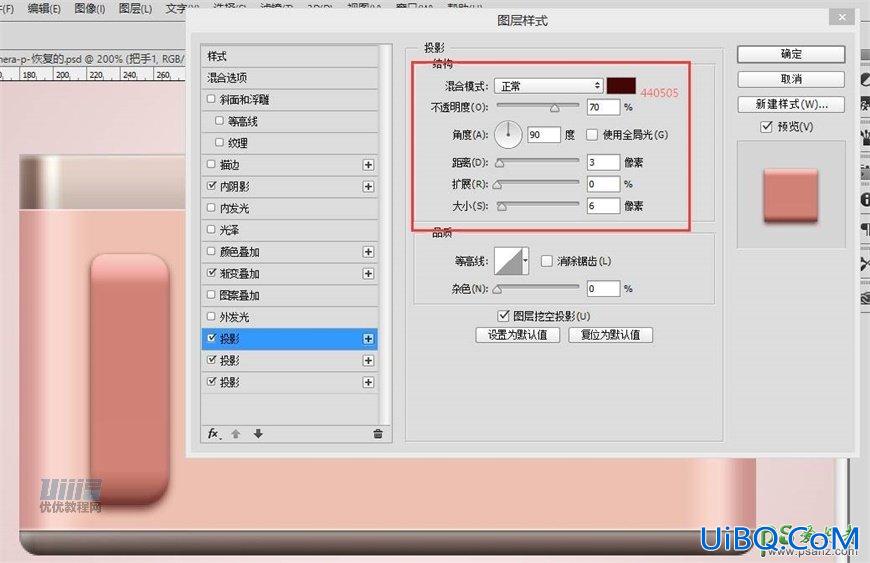Click 设置为默认值 button
The image size is (870, 563).
[x=517, y=335]
